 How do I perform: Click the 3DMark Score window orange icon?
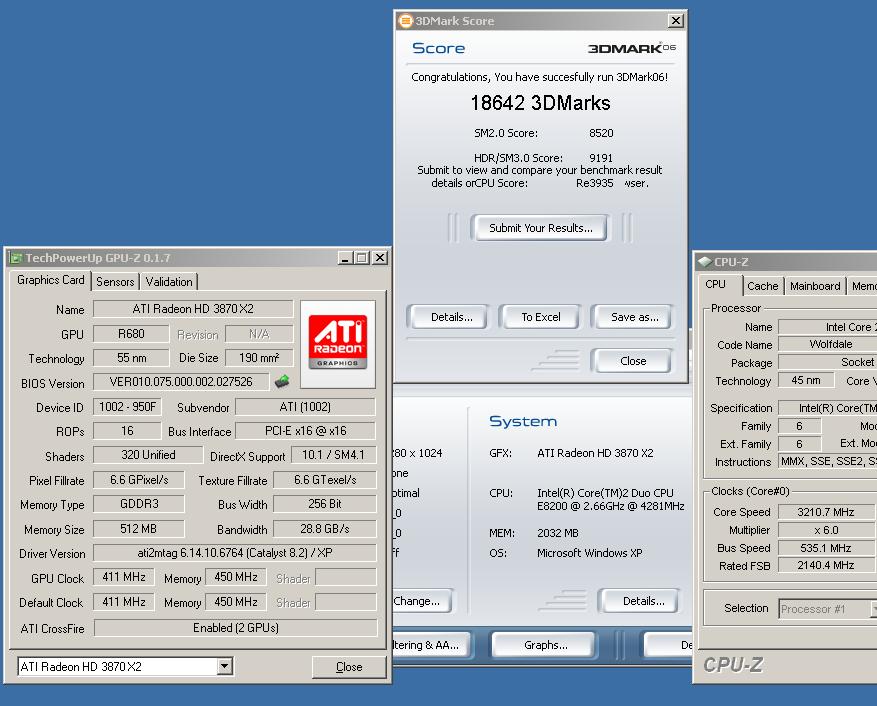pos(406,21)
